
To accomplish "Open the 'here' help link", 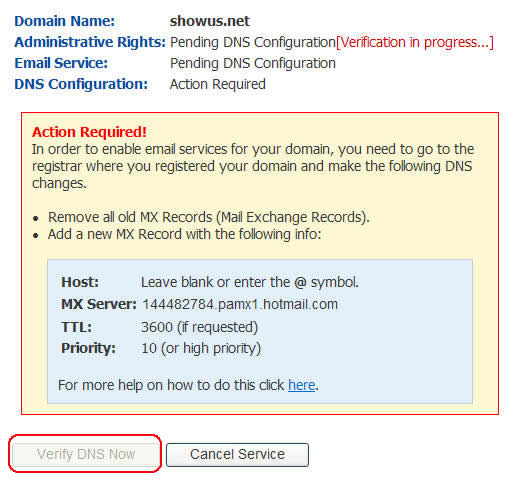I will (x=302, y=385).
